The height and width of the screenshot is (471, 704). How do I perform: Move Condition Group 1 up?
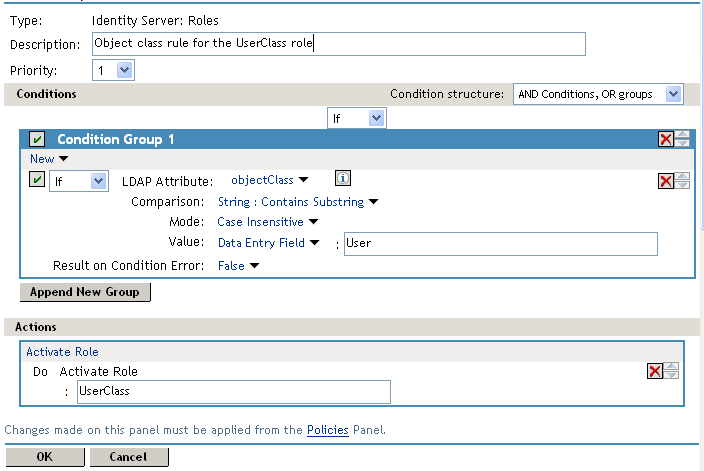pos(683,135)
